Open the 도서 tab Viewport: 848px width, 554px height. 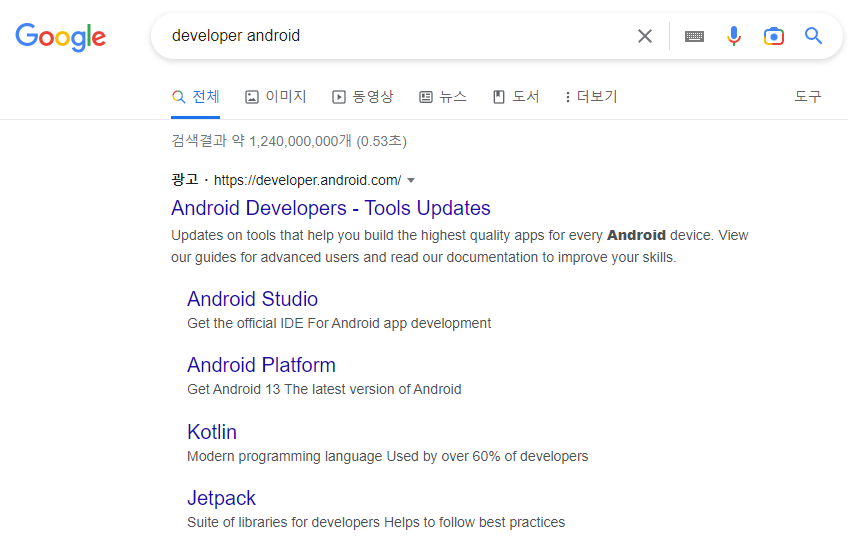516,97
